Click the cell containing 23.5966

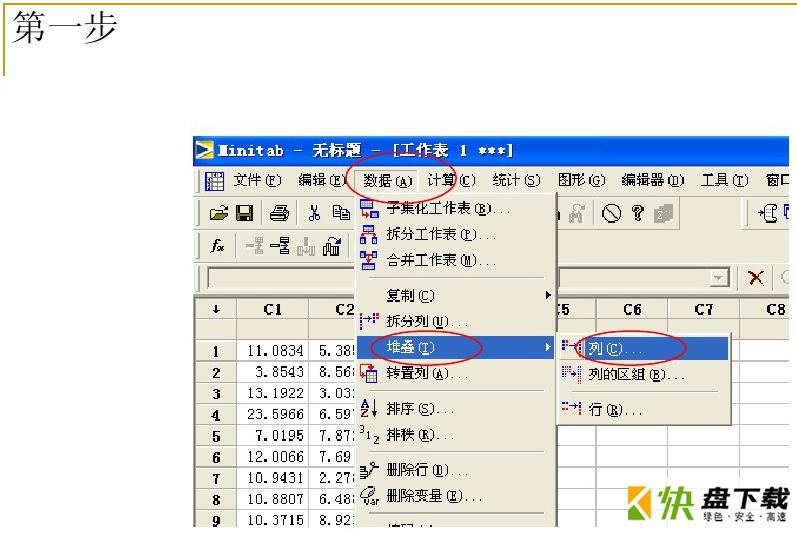coord(272,414)
